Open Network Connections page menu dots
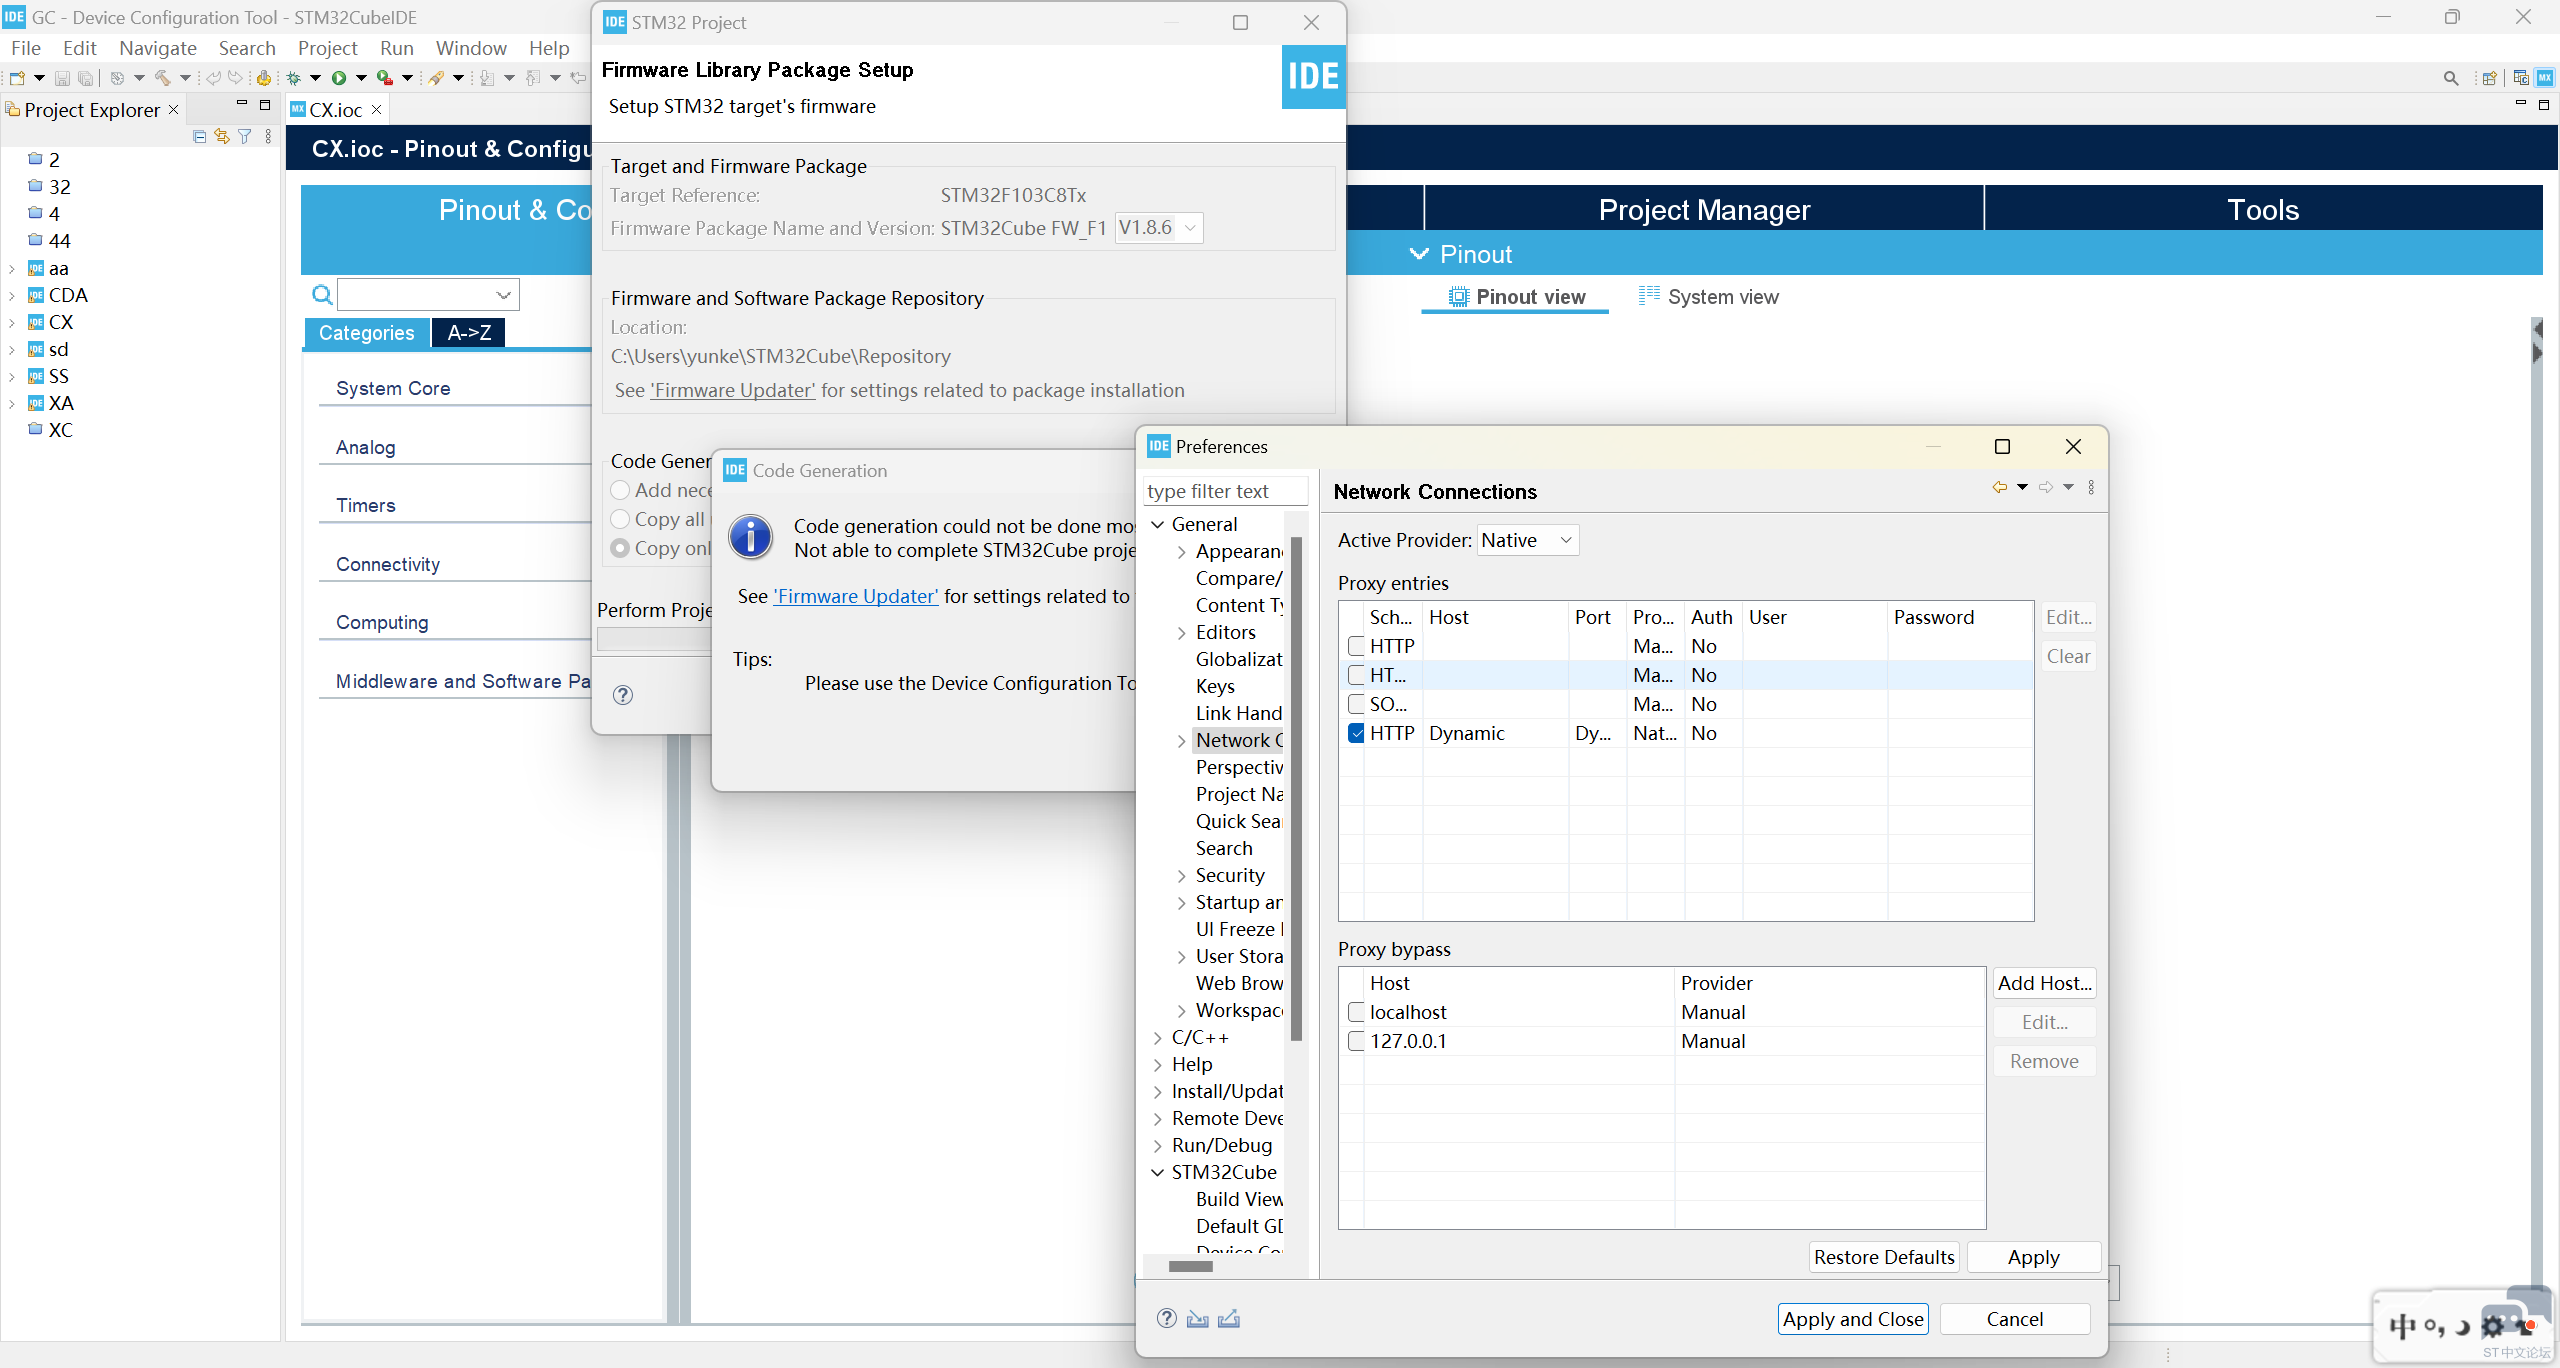 point(2092,487)
